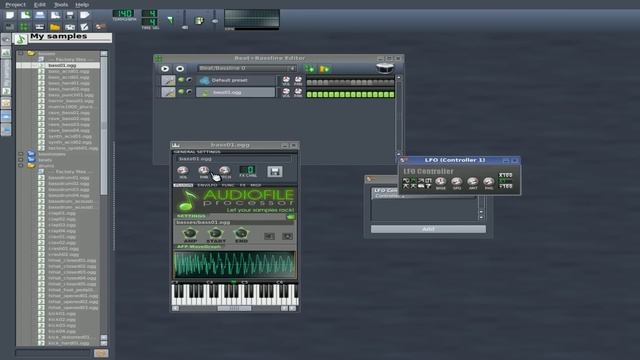Image resolution: width=640 pixels, height=360 pixels.
Task: Enable x100 speed multiplier in LFO Controller
Action: click(505, 175)
